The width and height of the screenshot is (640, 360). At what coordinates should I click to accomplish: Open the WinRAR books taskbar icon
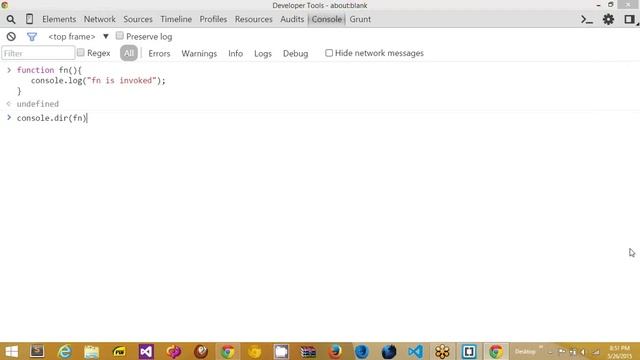click(x=308, y=351)
